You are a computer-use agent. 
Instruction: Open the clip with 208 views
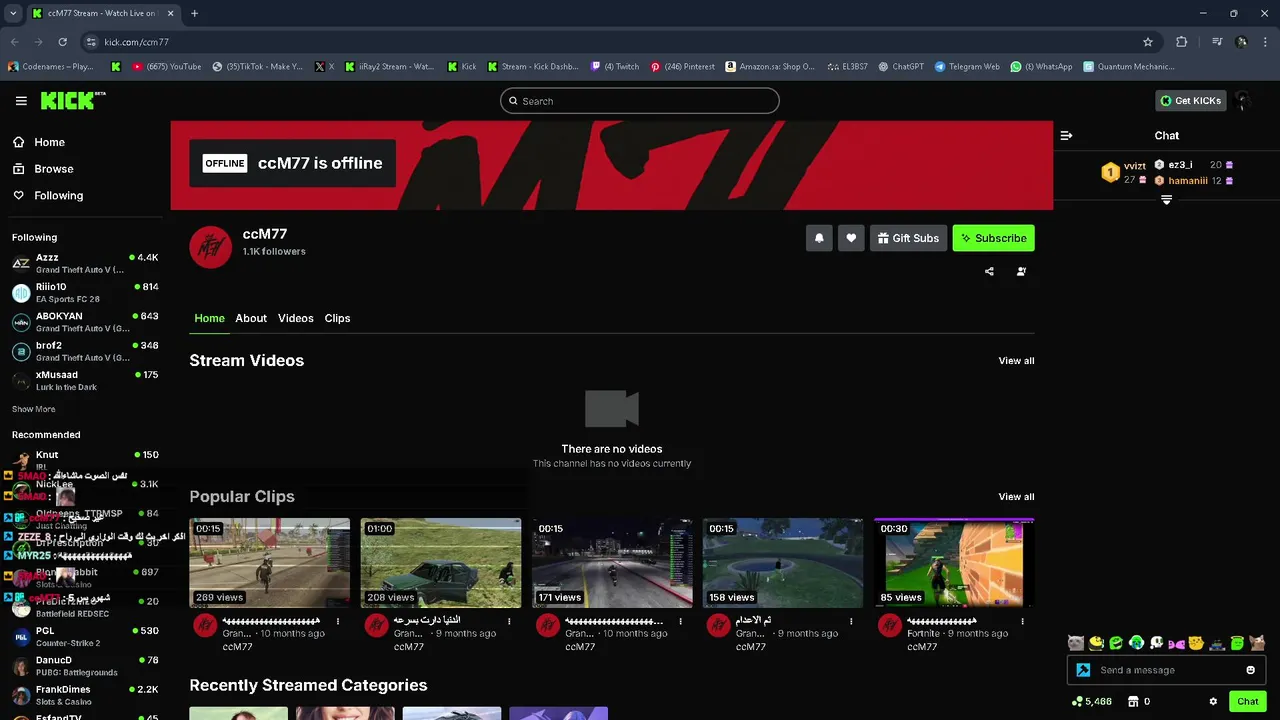point(441,563)
